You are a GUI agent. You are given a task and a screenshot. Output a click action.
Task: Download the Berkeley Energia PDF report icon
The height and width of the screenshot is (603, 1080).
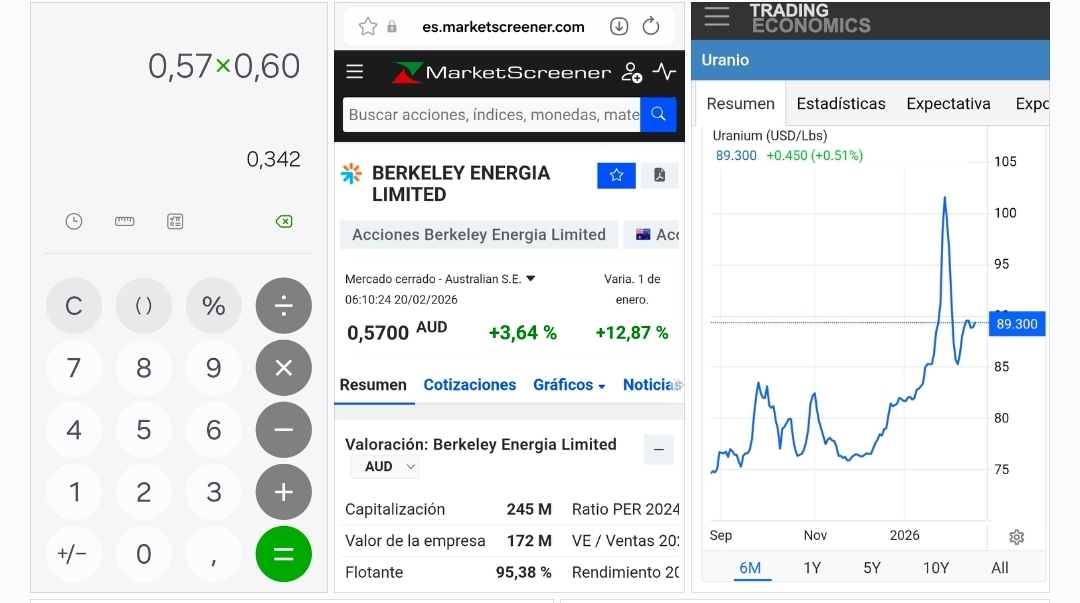click(659, 175)
